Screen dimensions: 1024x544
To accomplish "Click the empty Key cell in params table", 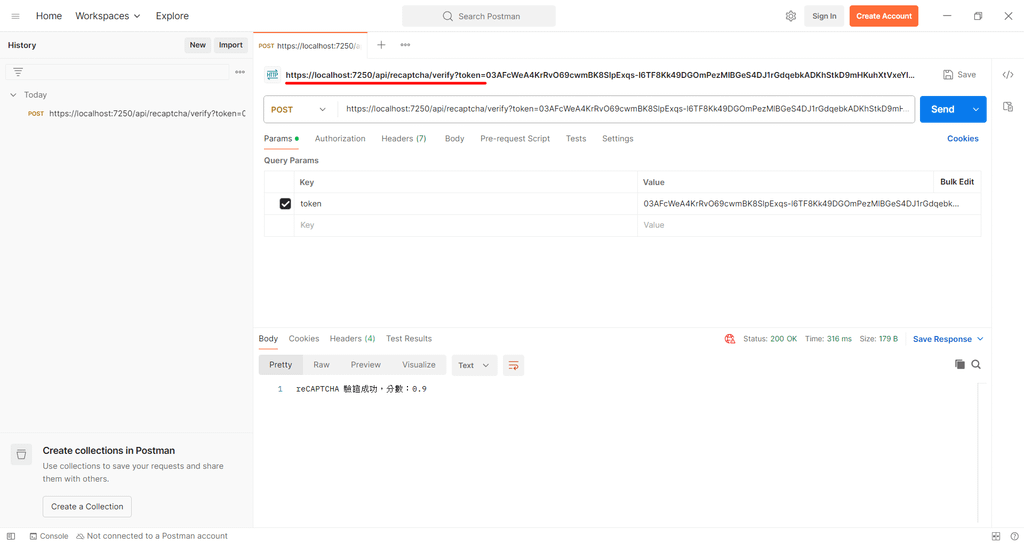I will click(466, 225).
